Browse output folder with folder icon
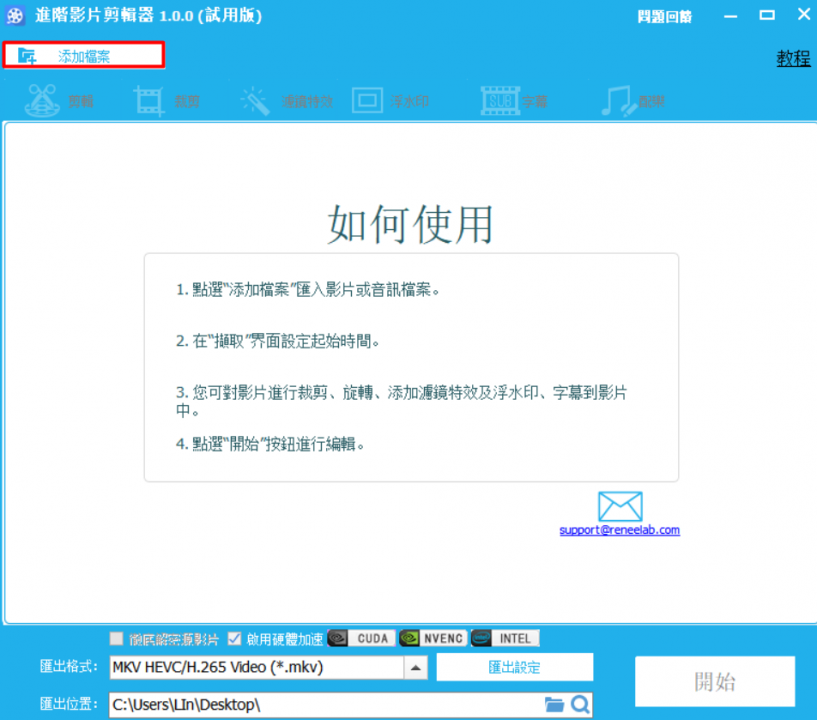Image resolution: width=817 pixels, height=720 pixels. pyautogui.click(x=554, y=705)
